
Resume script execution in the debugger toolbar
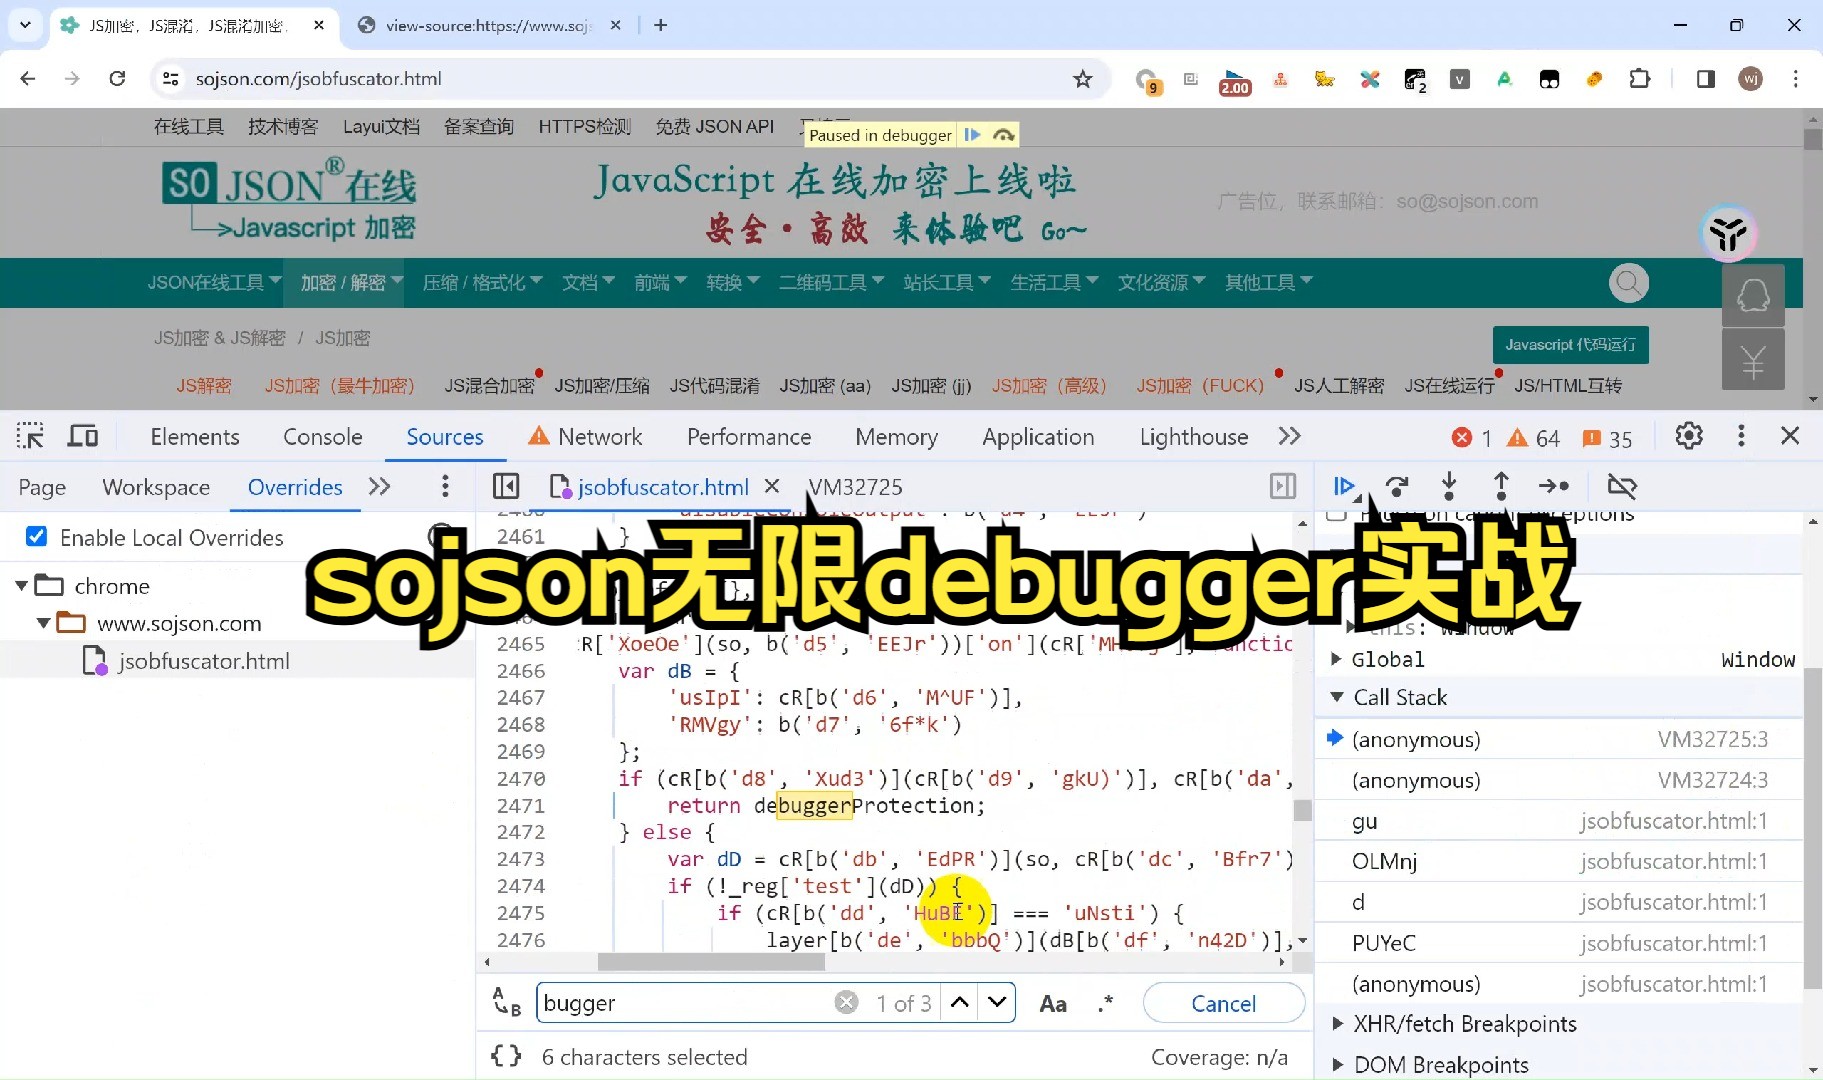(1344, 487)
